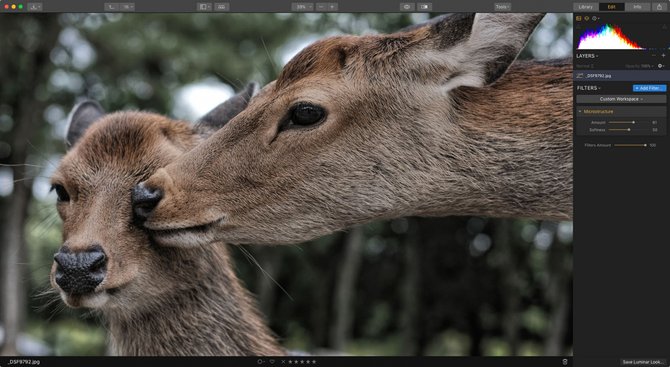Select the _DSF9792.jpg layer
This screenshot has height=367, width=670.
tap(621, 76)
